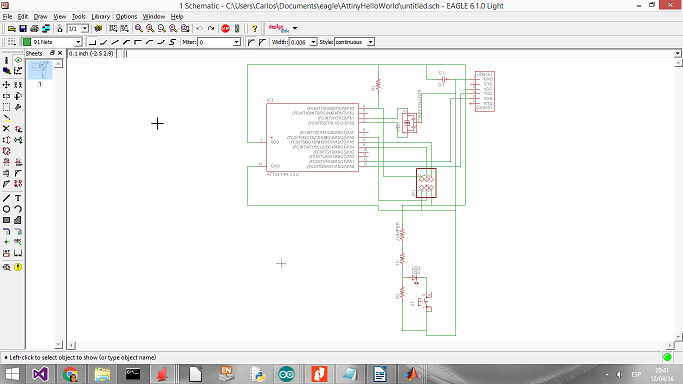Expand the Width value dropdown
This screenshot has height=384, width=683.
(313, 42)
